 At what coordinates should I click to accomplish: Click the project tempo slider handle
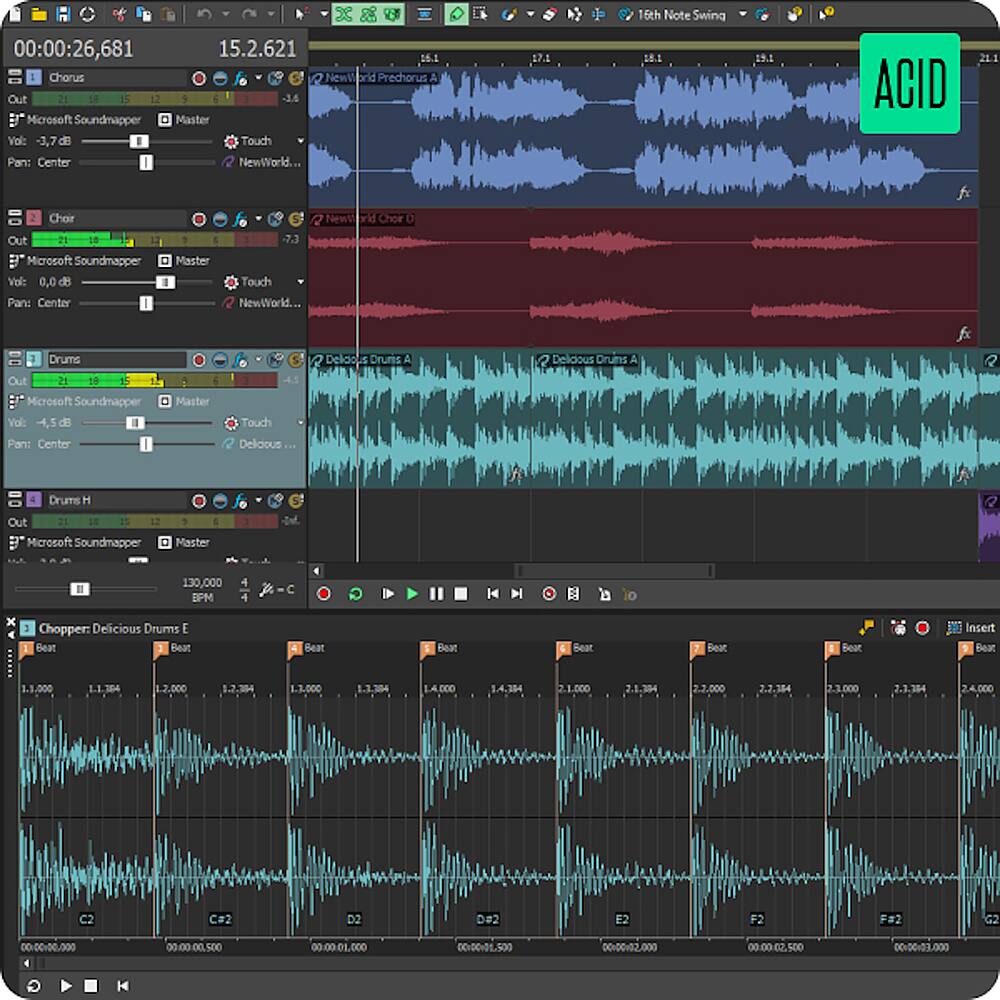tap(80, 589)
